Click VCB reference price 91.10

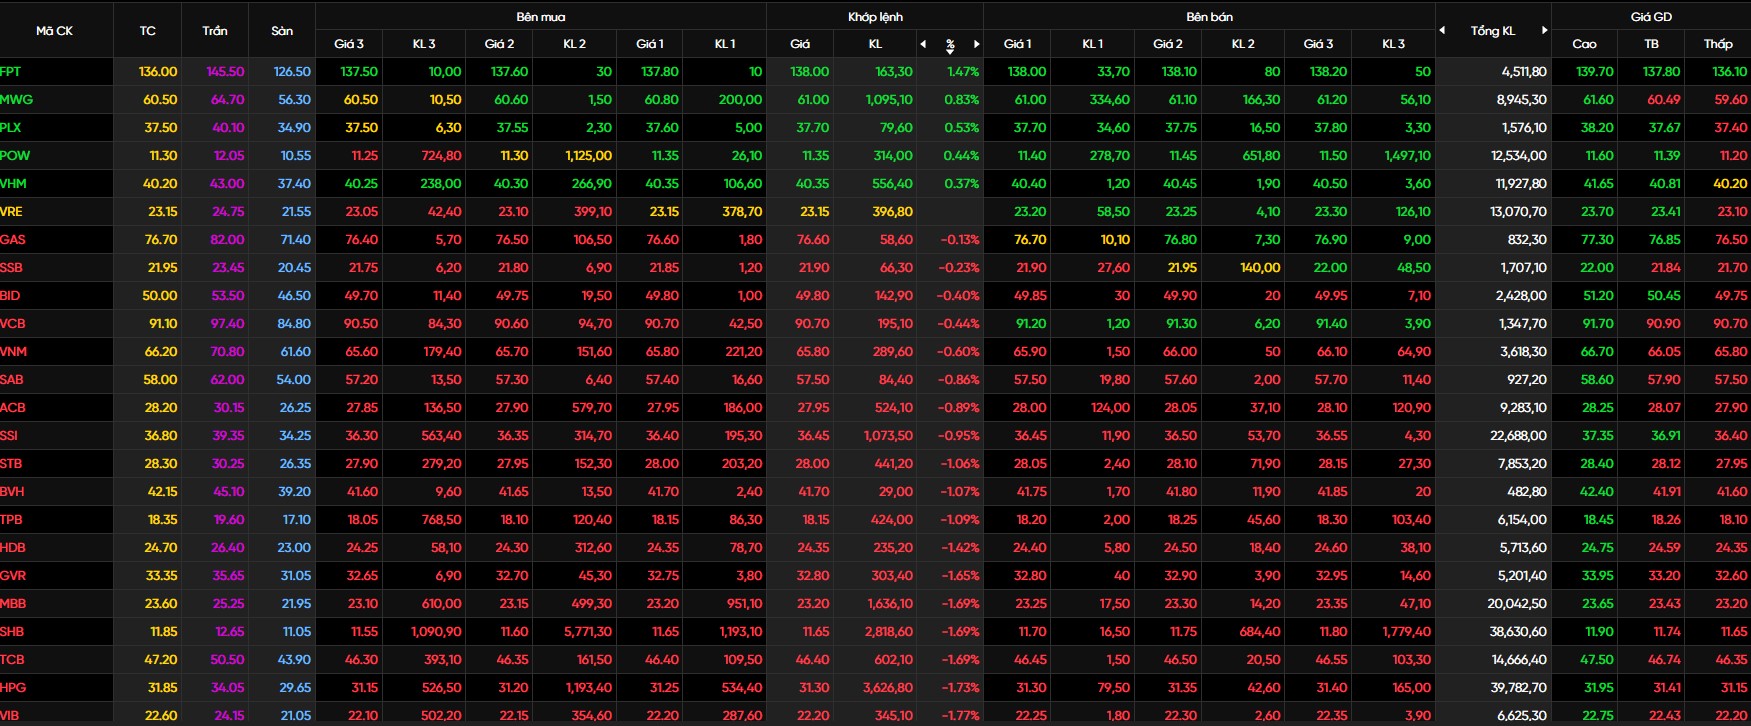point(163,324)
